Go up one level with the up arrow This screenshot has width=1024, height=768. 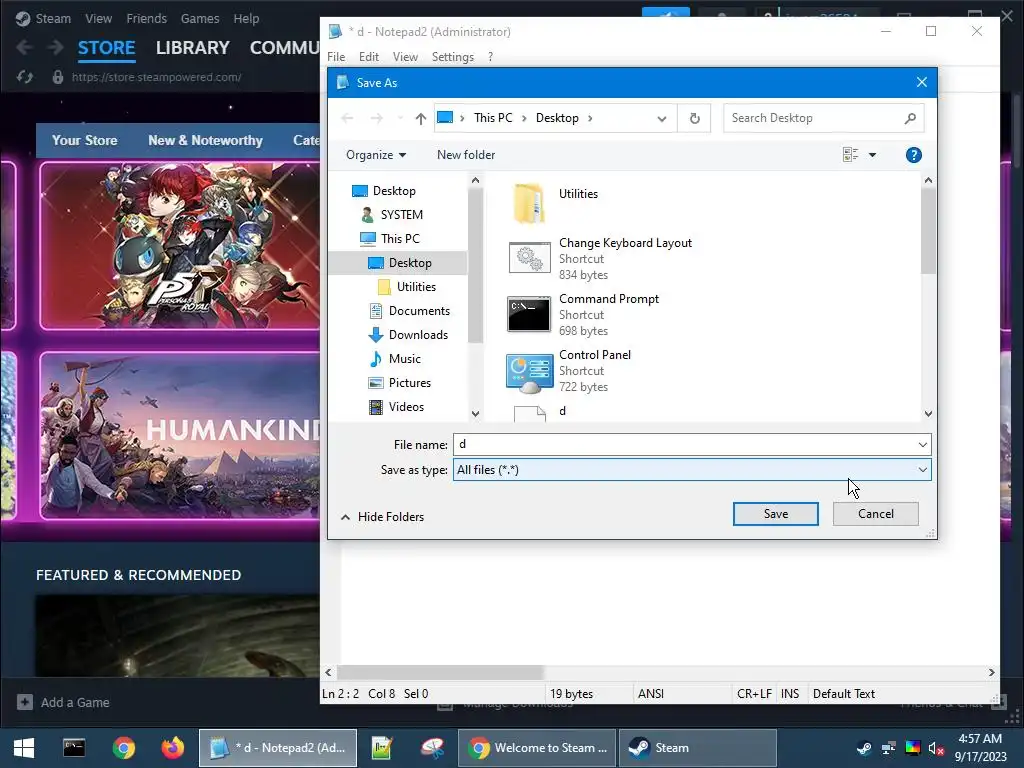tap(421, 118)
